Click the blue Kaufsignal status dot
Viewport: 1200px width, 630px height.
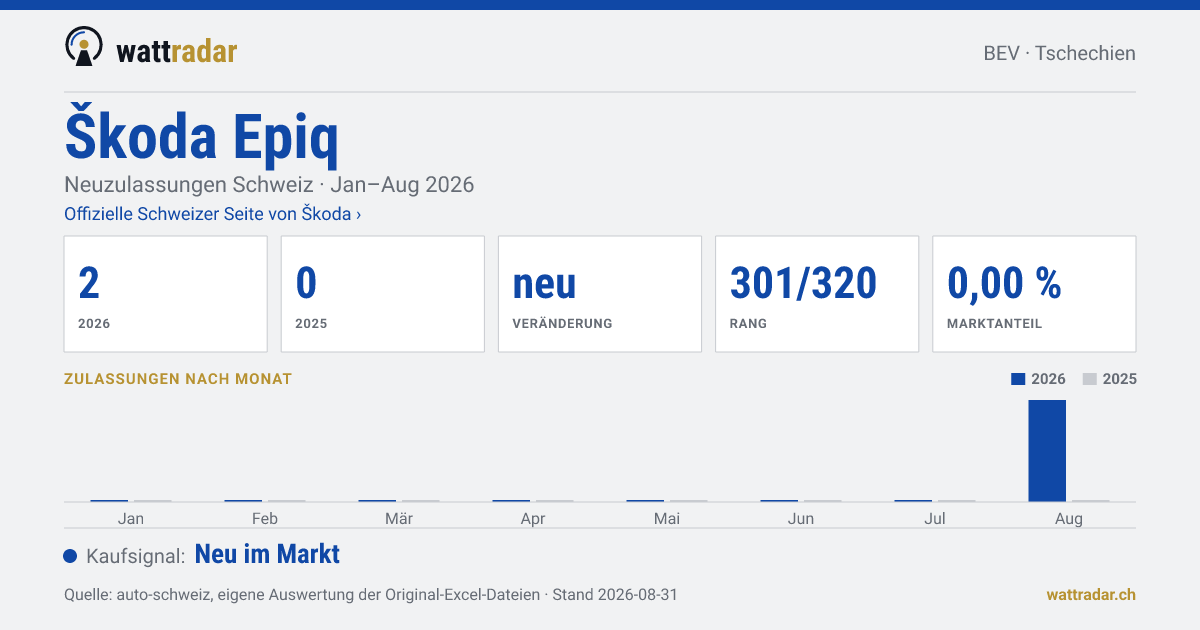(x=70, y=556)
